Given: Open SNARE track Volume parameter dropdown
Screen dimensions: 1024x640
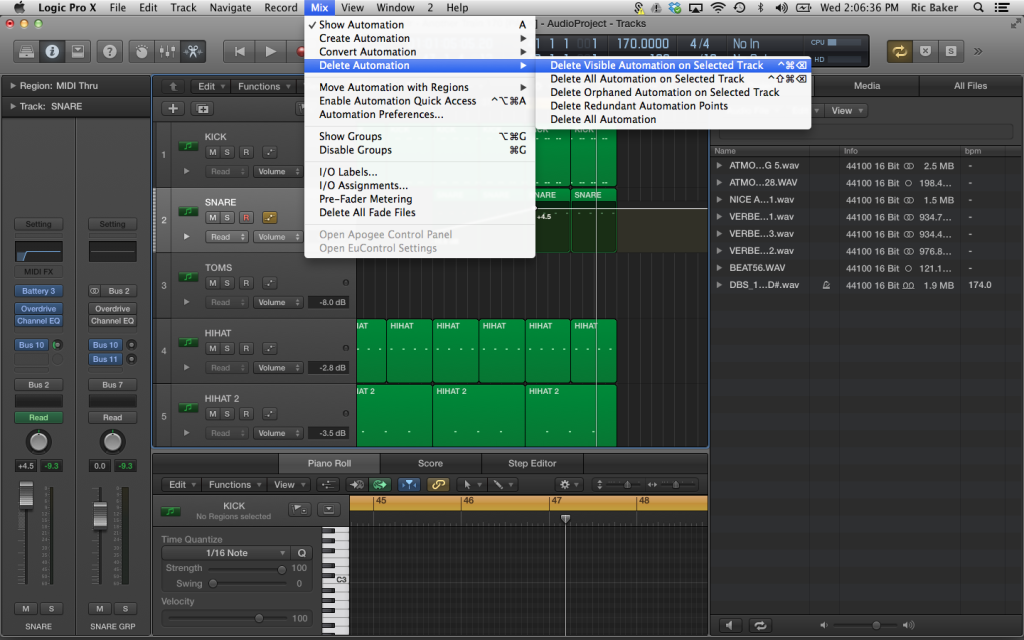Looking at the screenshot, I should coord(278,236).
